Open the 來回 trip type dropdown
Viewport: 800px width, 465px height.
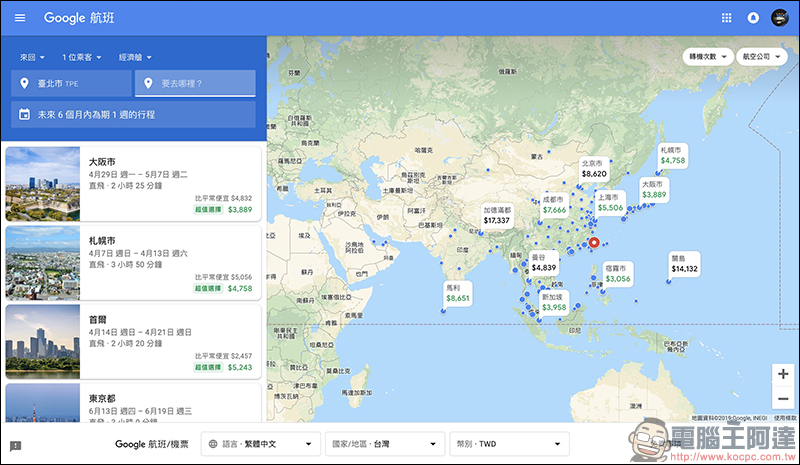(x=32, y=57)
